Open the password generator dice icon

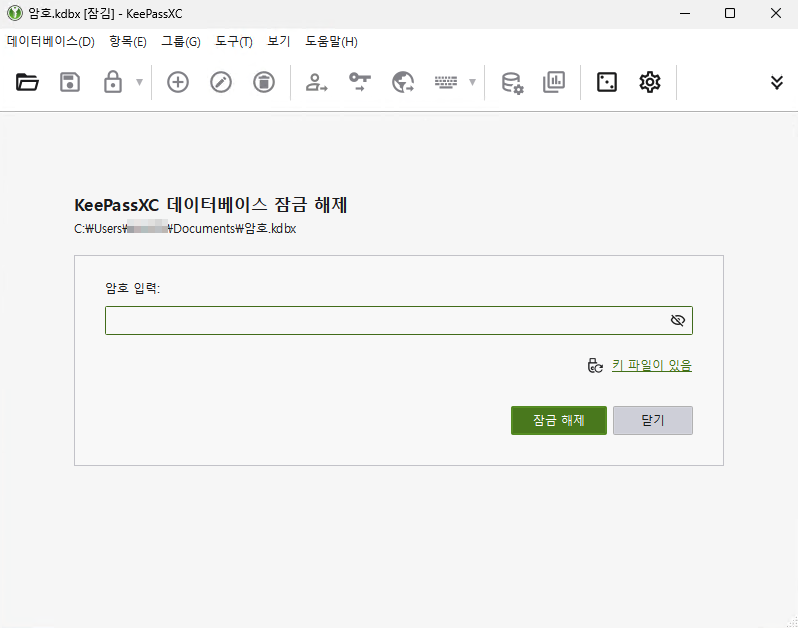pyautogui.click(x=607, y=82)
